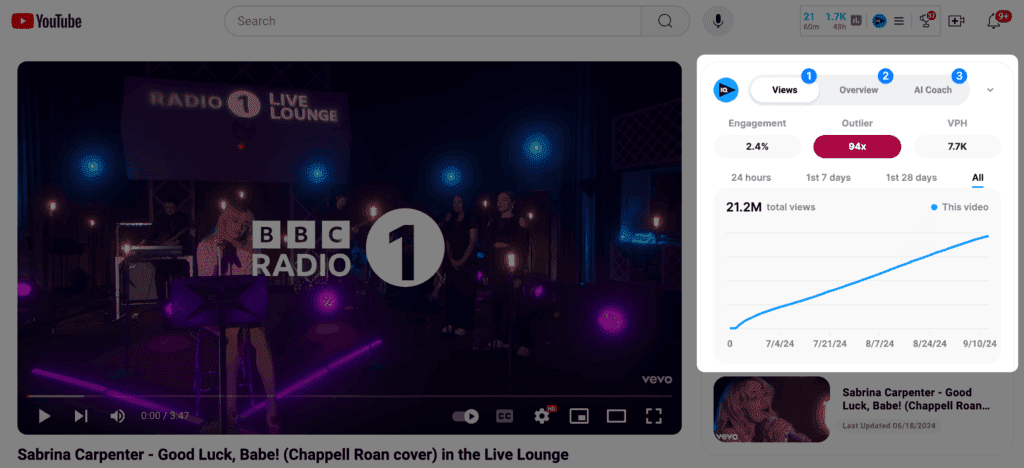This screenshot has height=468, width=1024.
Task: Click the Engagement label
Action: [757, 123]
